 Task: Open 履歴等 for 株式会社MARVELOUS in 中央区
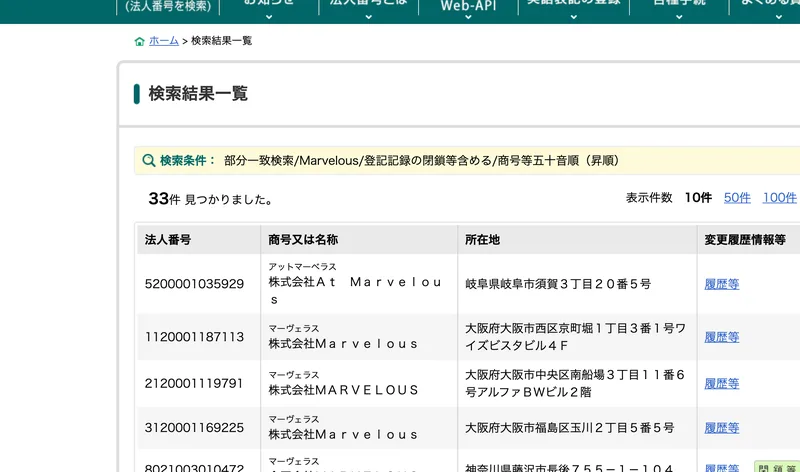pyautogui.click(x=721, y=384)
